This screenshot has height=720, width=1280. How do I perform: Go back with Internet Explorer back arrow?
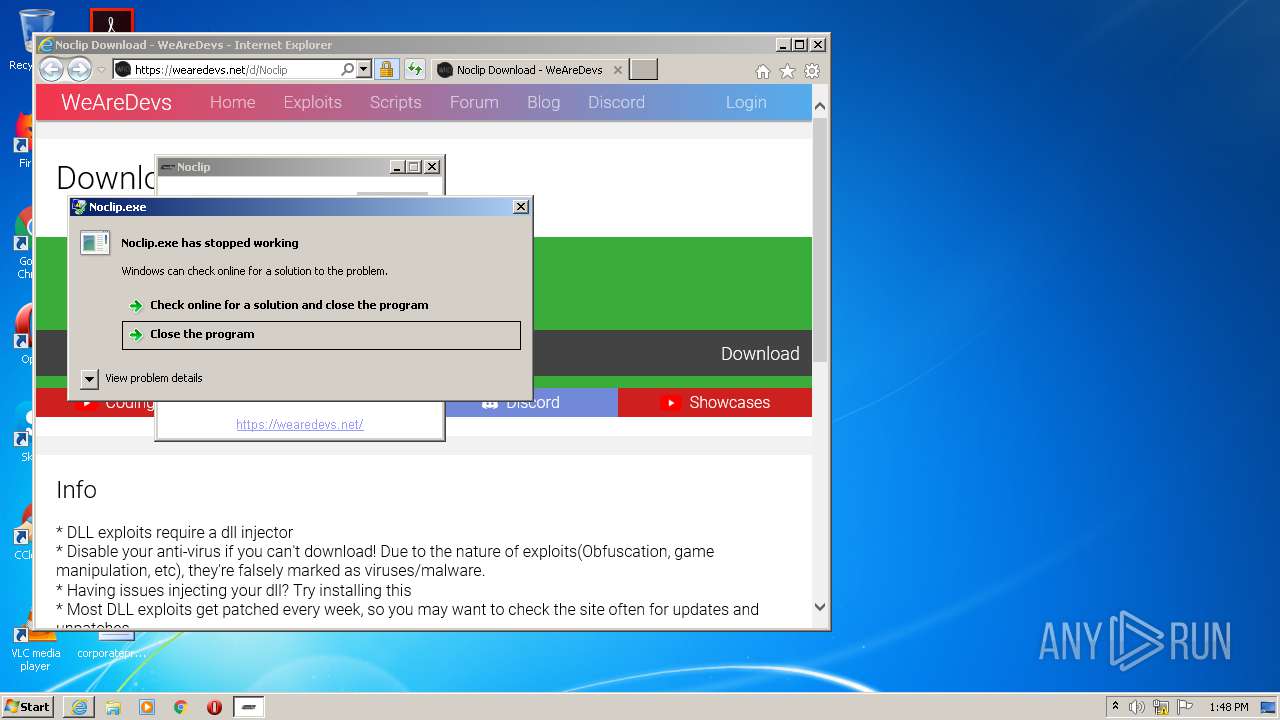51,69
